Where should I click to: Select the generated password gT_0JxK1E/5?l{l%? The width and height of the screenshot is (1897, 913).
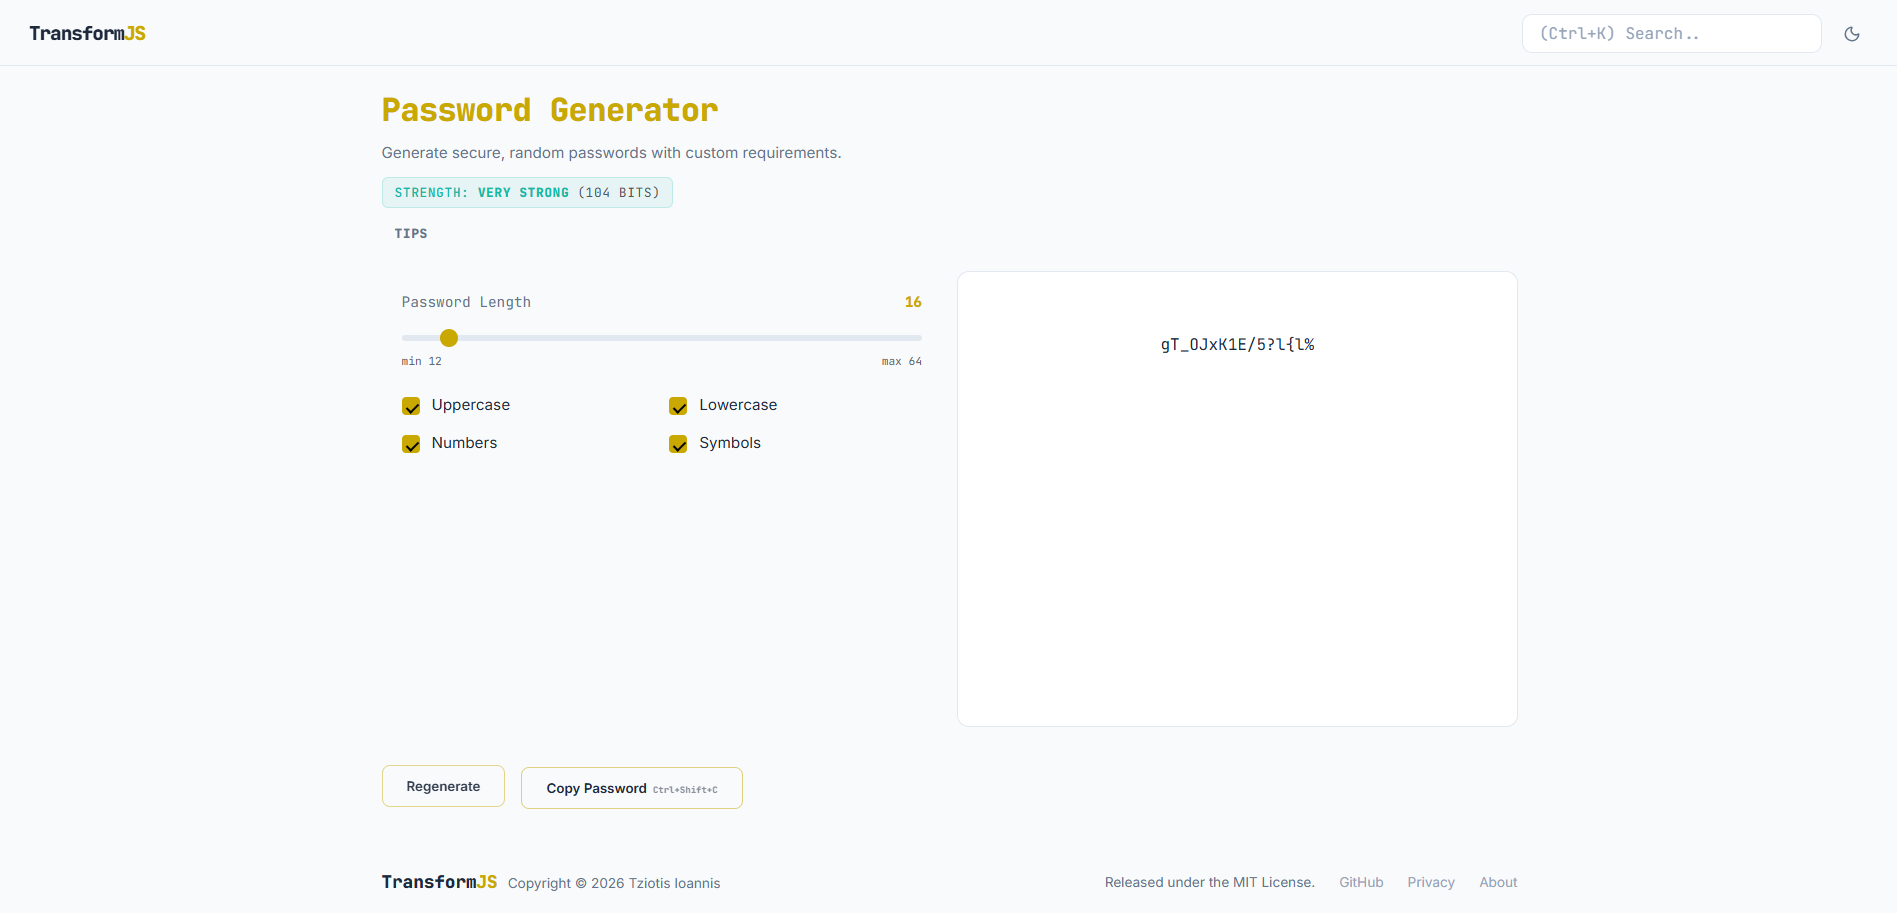[1237, 345]
